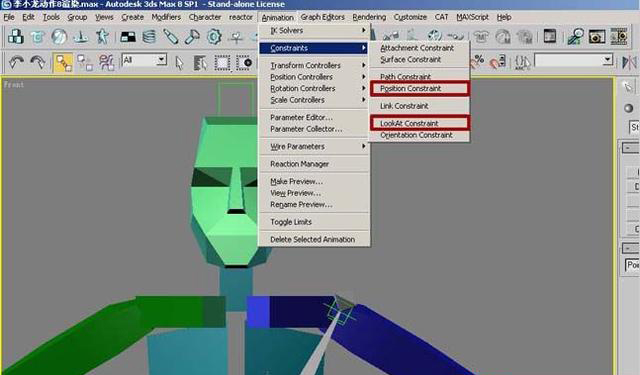This screenshot has width=640, height=375.
Task: Click the Undo arrow button
Action: [16, 62]
